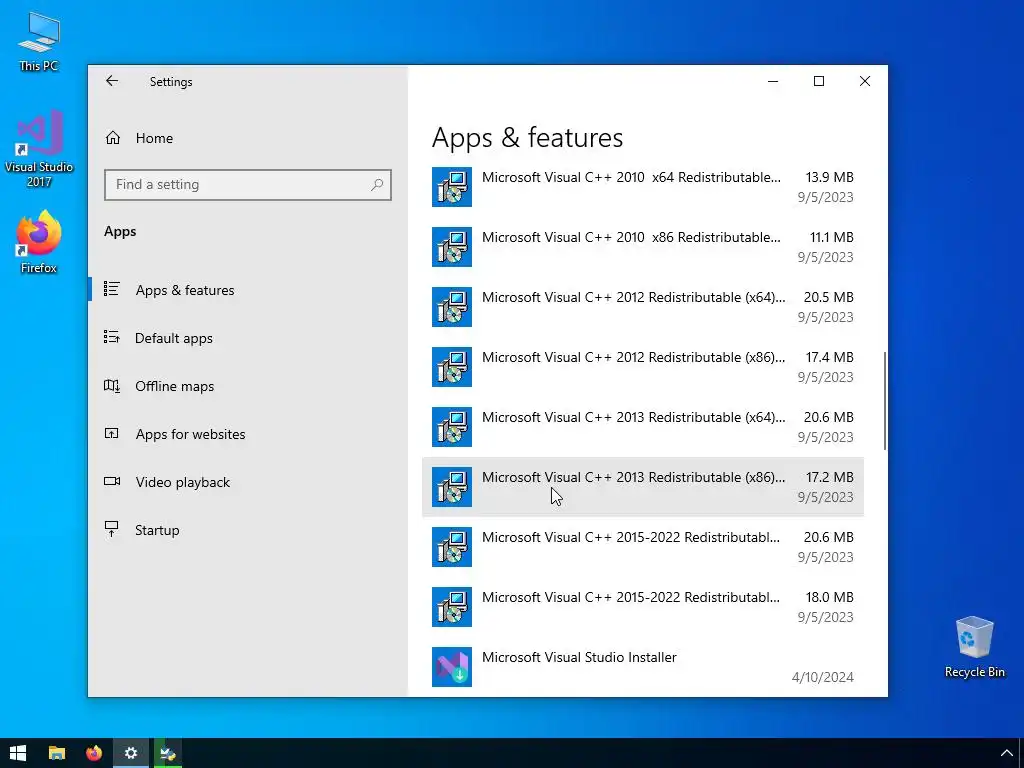Select Visual Studio 2017 desktop shortcut
Screen dimensions: 1024x768
pos(39,149)
